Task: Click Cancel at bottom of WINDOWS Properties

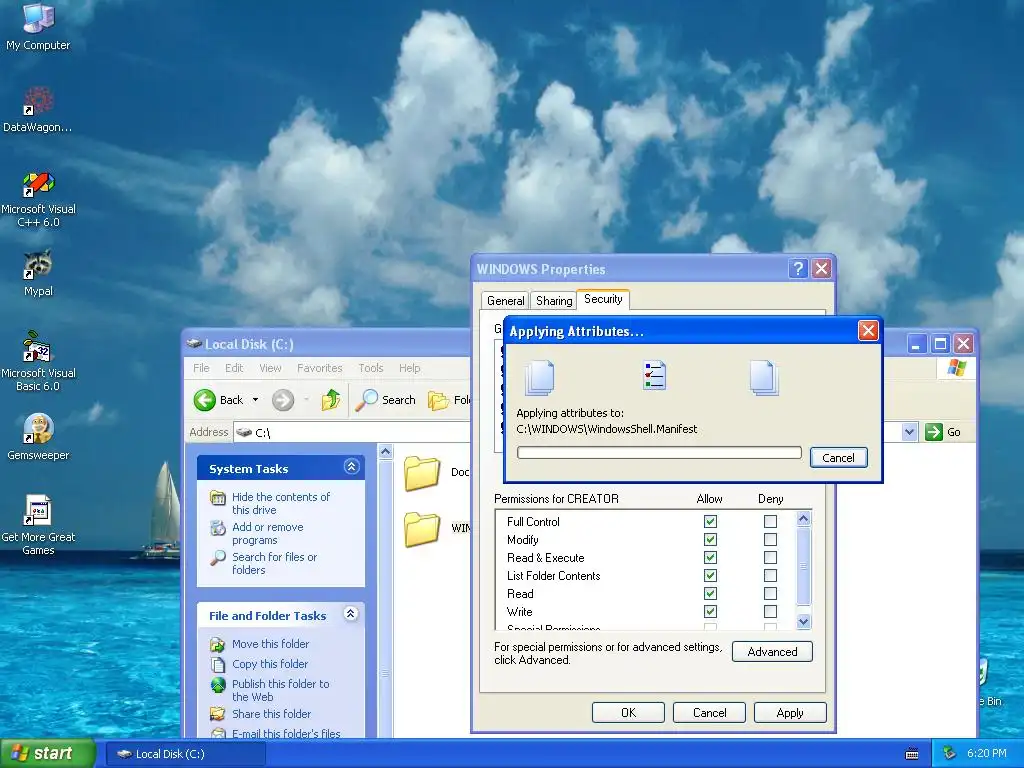Action: [x=709, y=712]
